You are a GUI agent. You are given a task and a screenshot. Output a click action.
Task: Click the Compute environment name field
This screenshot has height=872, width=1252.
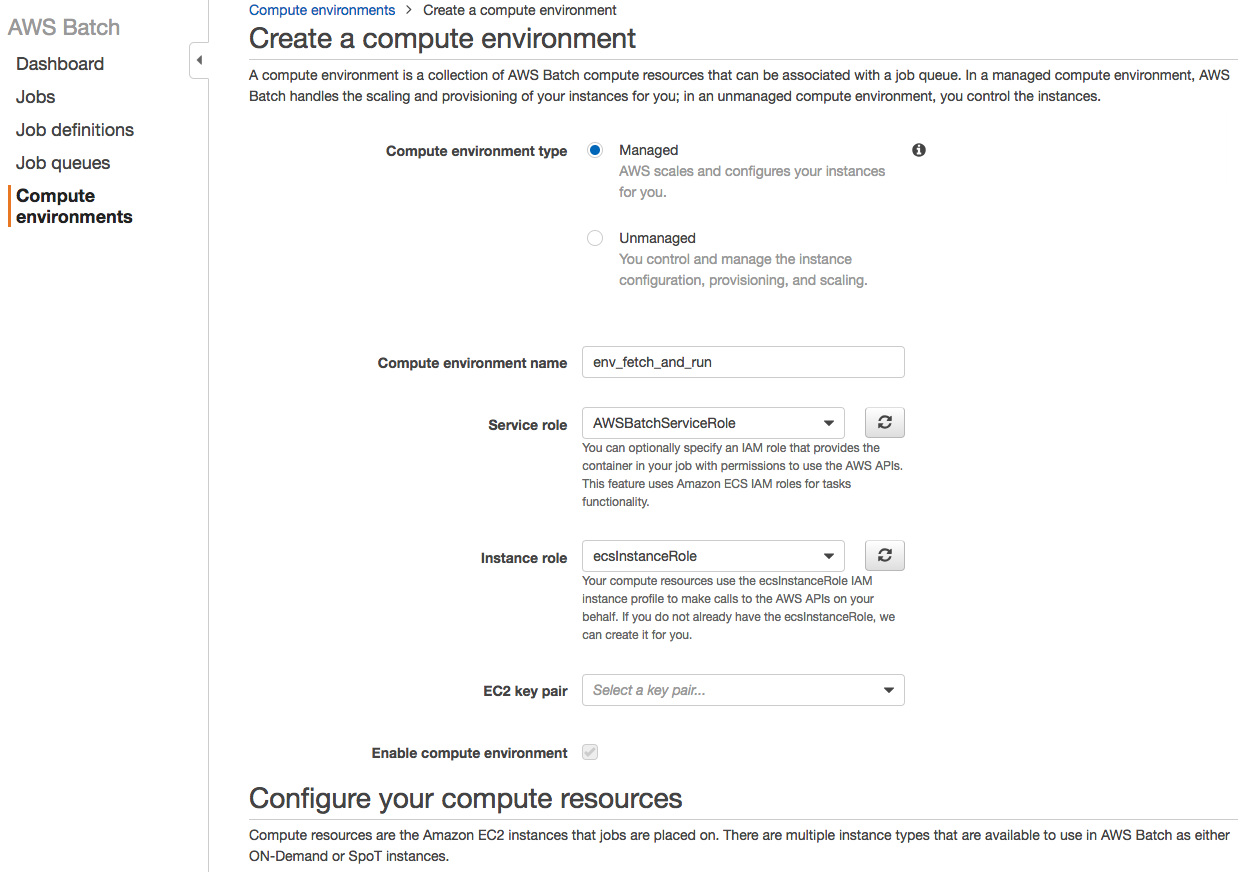pyautogui.click(x=743, y=362)
